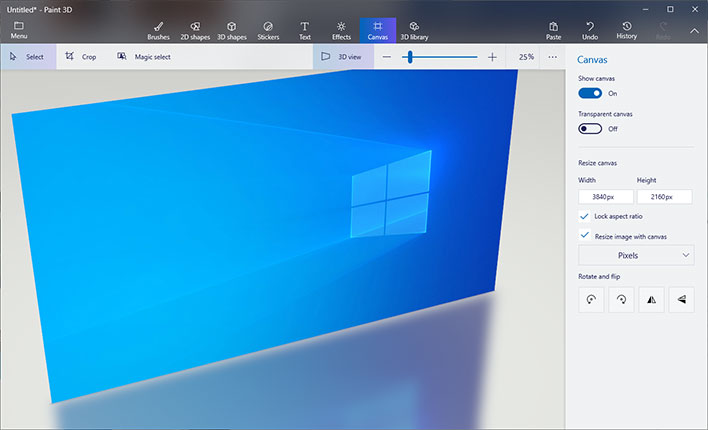Screen dimensions: 708x430
Task: Select the Text tool
Action: 305,31
